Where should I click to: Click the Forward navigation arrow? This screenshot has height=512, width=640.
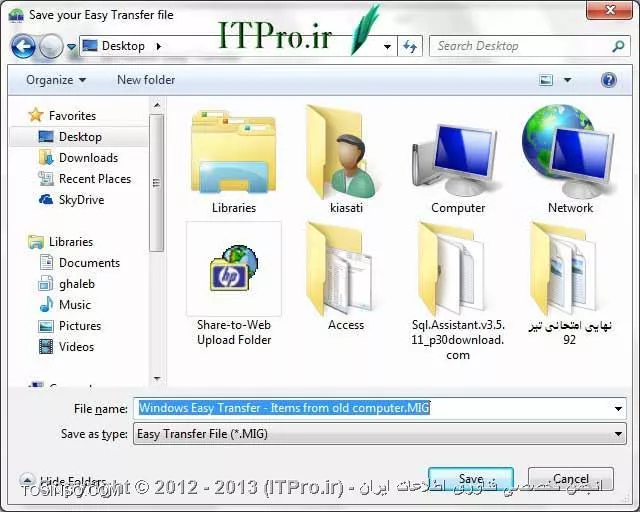(51, 46)
